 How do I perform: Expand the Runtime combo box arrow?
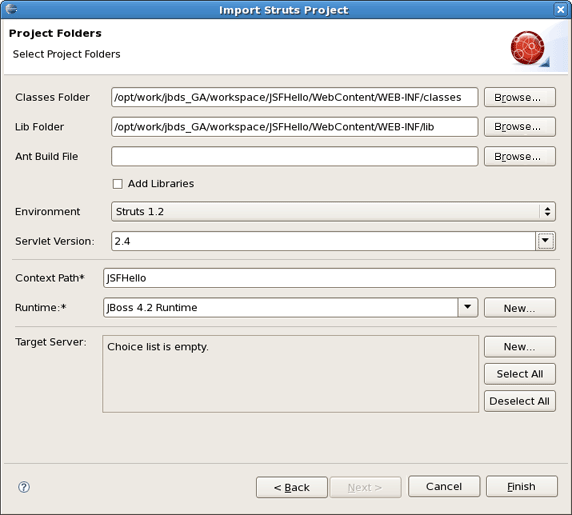click(x=468, y=307)
